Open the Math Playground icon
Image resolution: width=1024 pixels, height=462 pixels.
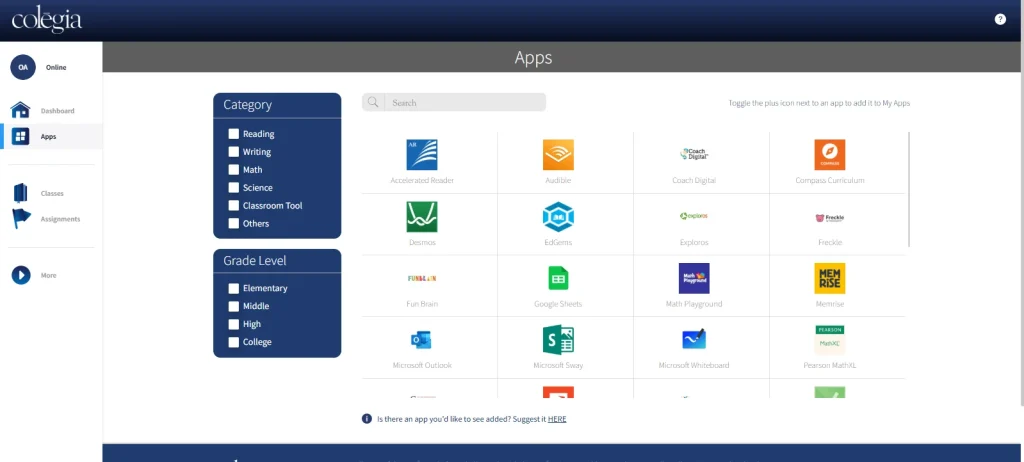click(694, 278)
